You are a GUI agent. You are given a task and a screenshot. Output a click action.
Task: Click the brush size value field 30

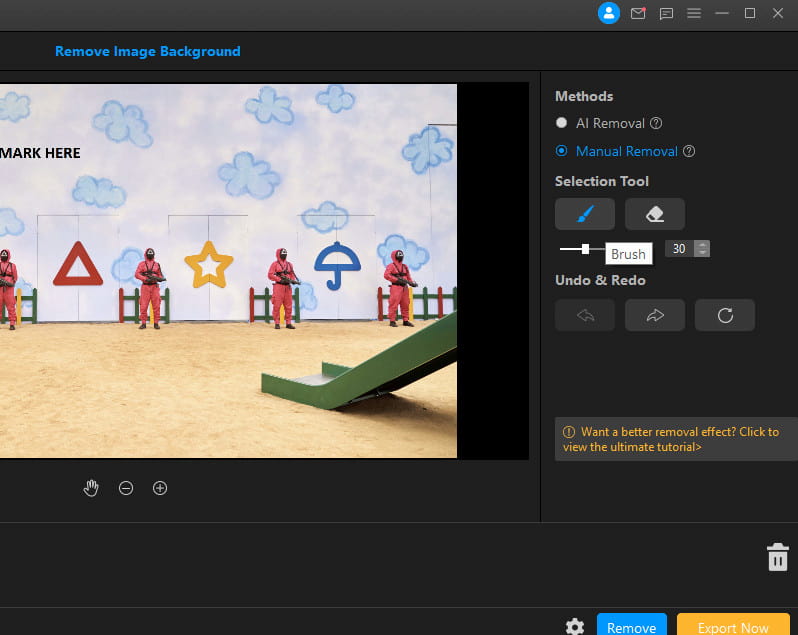679,249
